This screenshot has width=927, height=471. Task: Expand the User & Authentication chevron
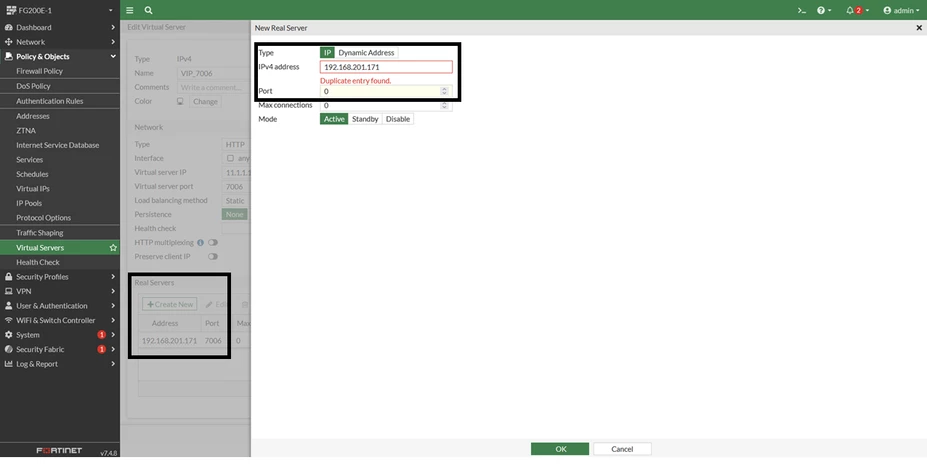(113, 306)
